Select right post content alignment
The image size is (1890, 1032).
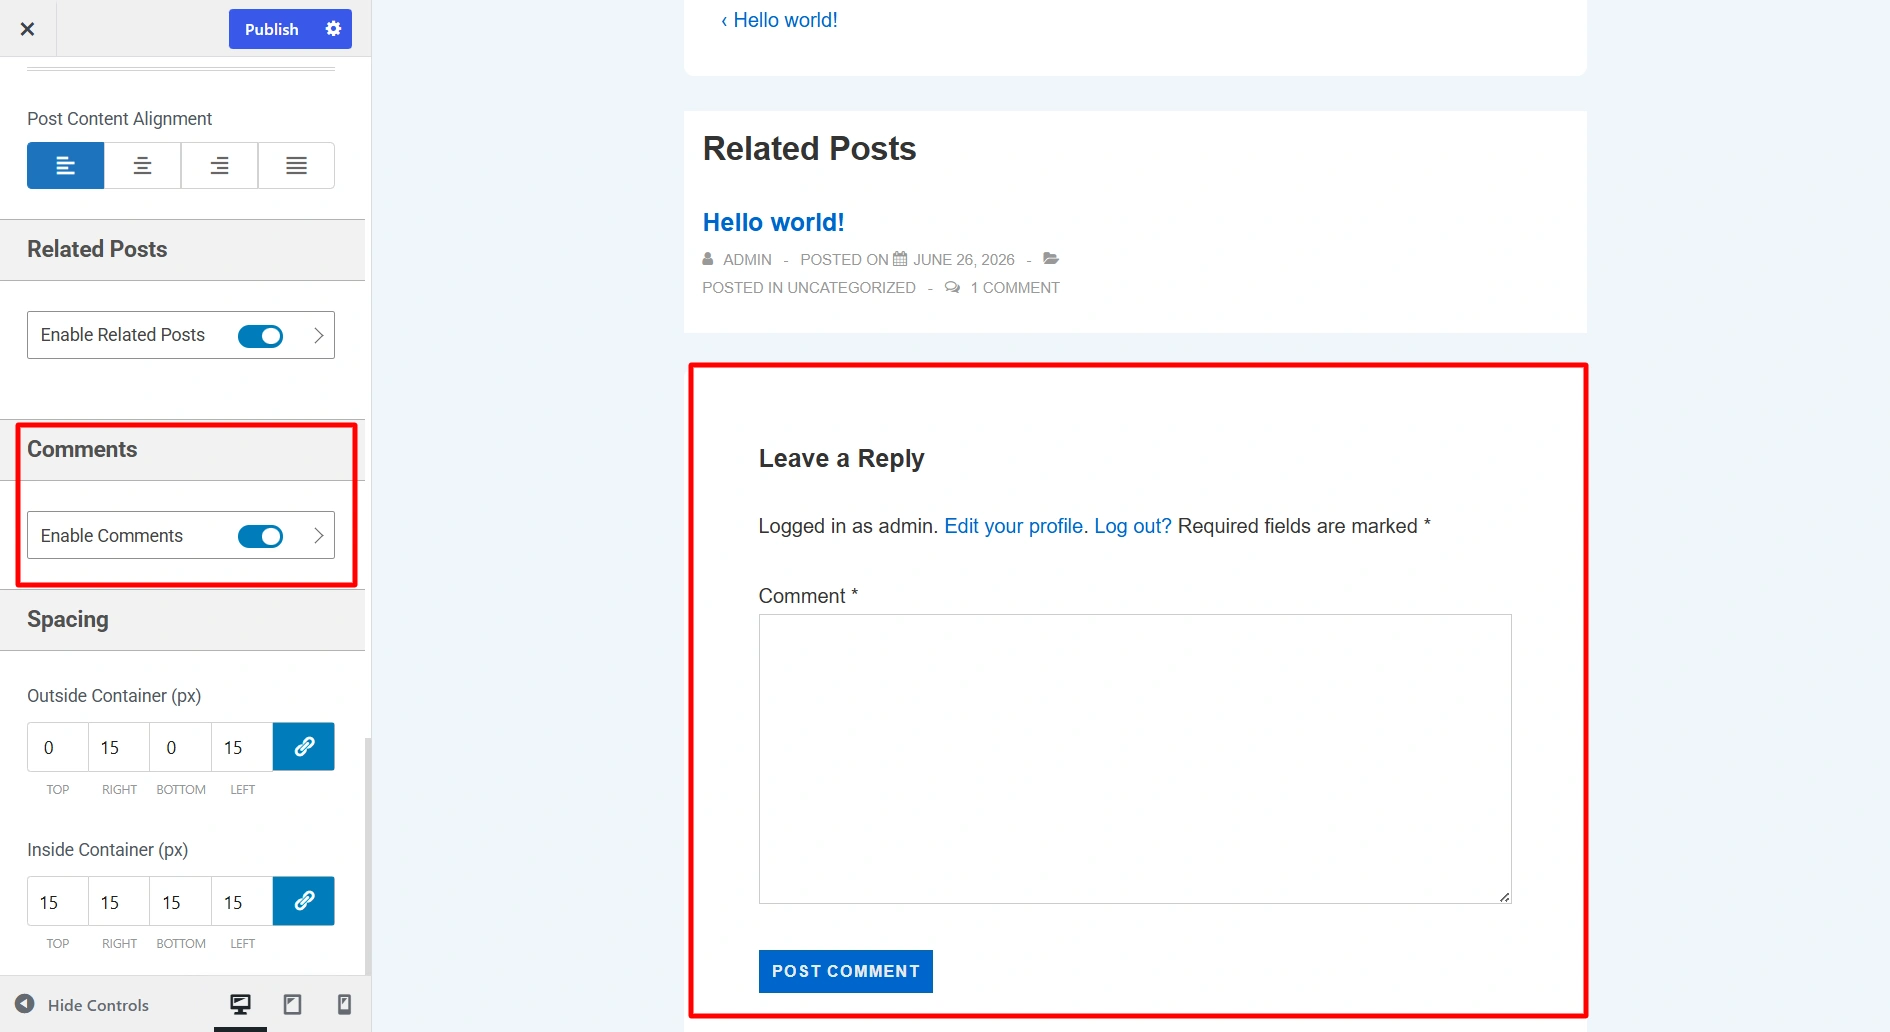pos(220,165)
